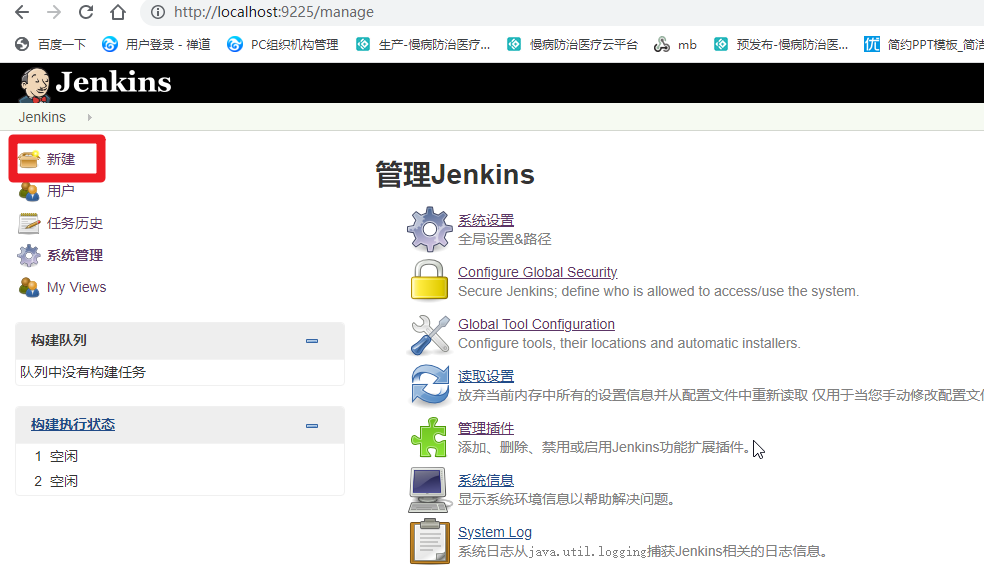
Task: Open the 生产-慢病防治医疗 bookmark
Action: (x=423, y=45)
